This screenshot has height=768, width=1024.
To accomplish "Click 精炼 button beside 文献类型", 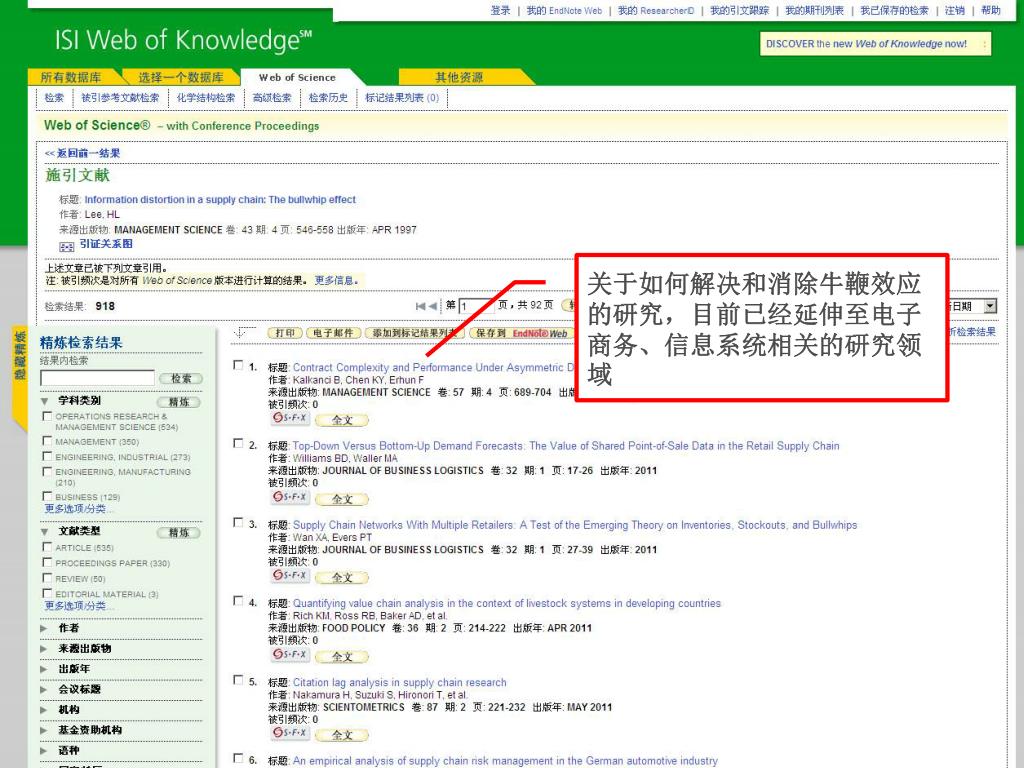I will click(x=179, y=533).
